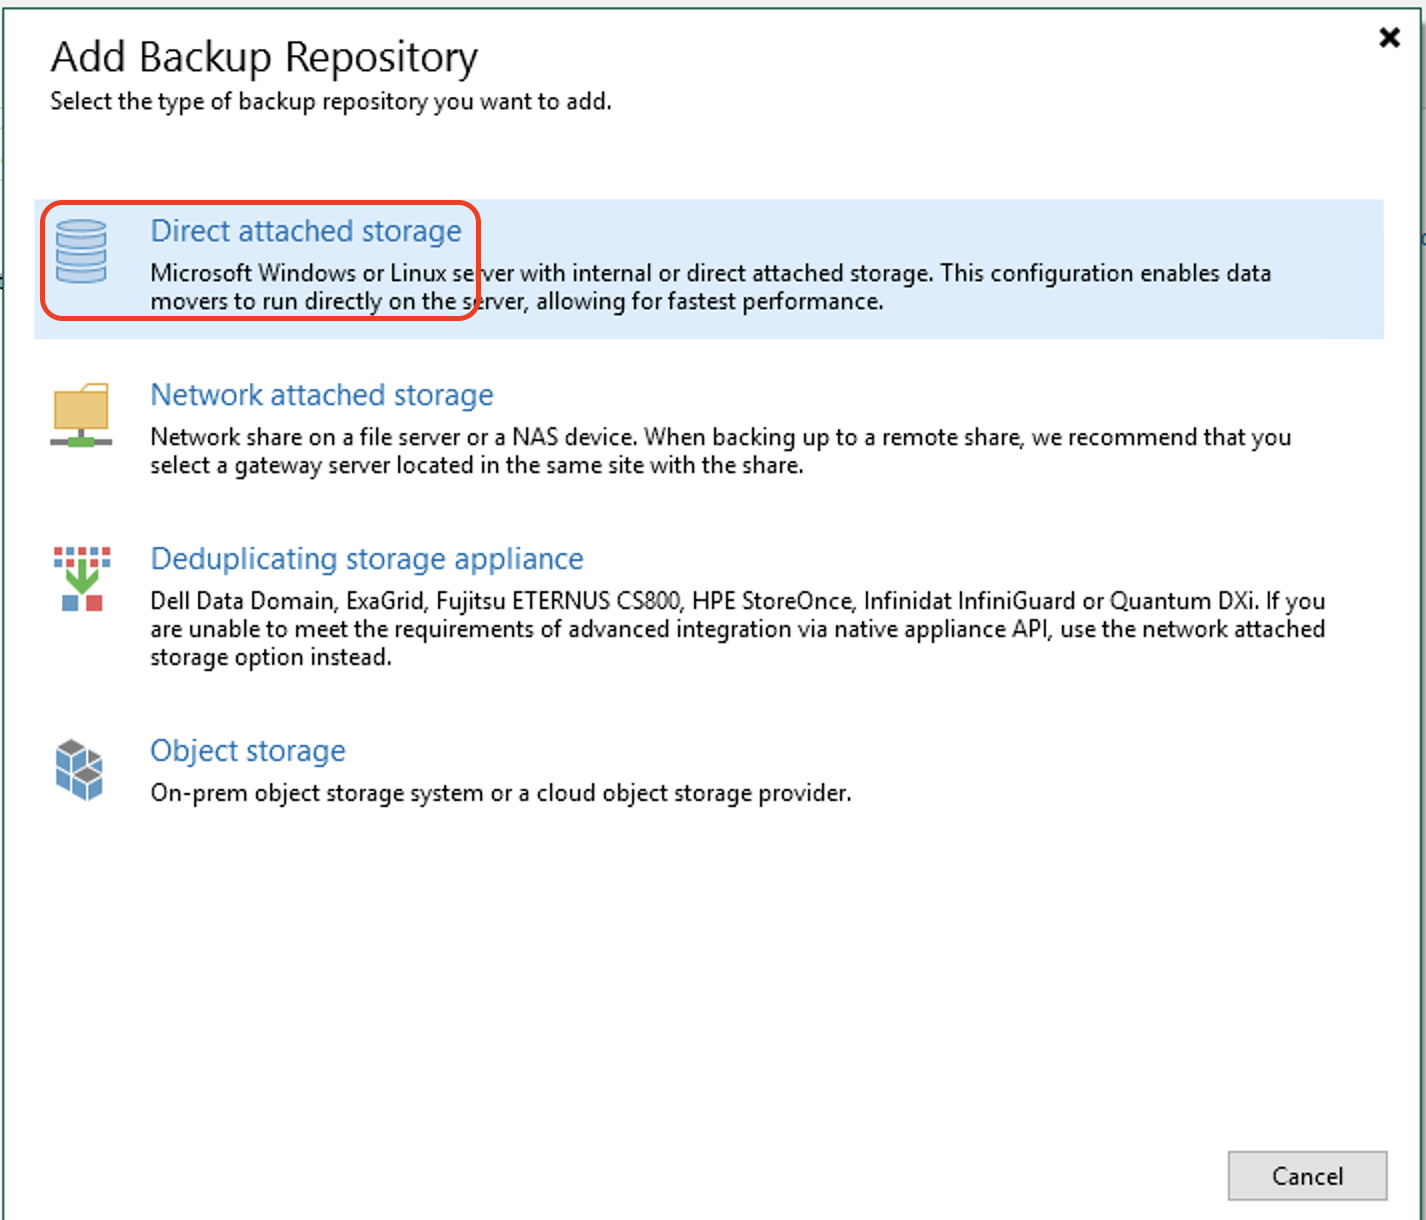The height and width of the screenshot is (1220, 1426).
Task: Close the dialog with the X button
Action: tap(1389, 38)
